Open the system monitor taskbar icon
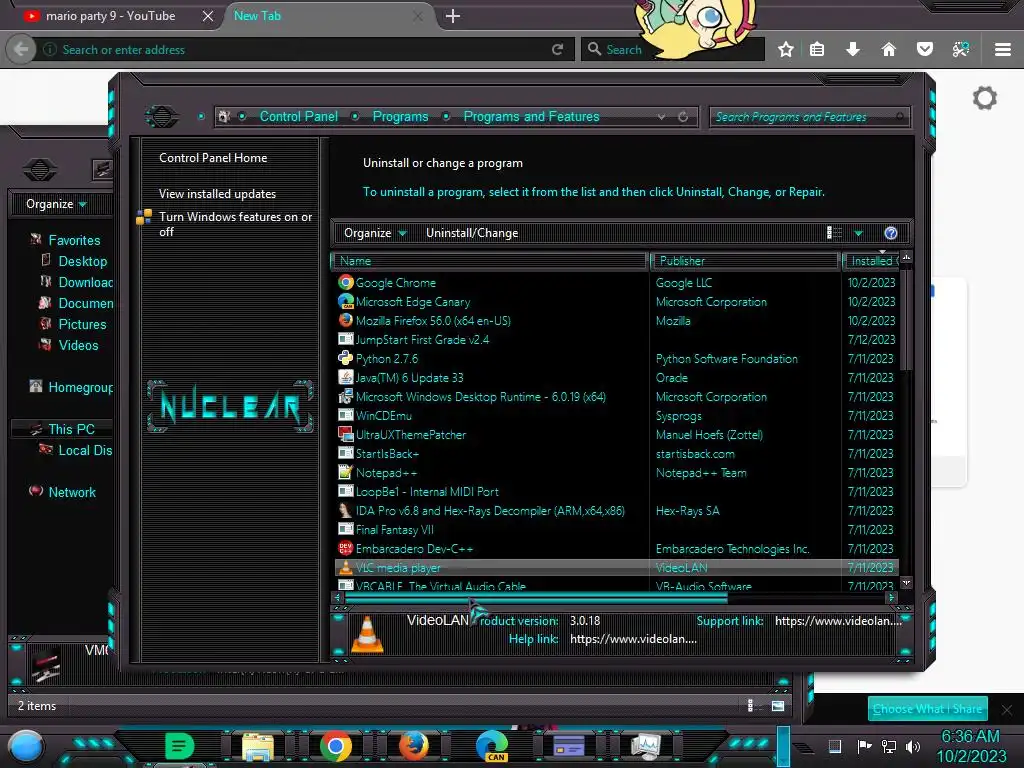Viewport: 1024px width, 768px height. pos(646,746)
